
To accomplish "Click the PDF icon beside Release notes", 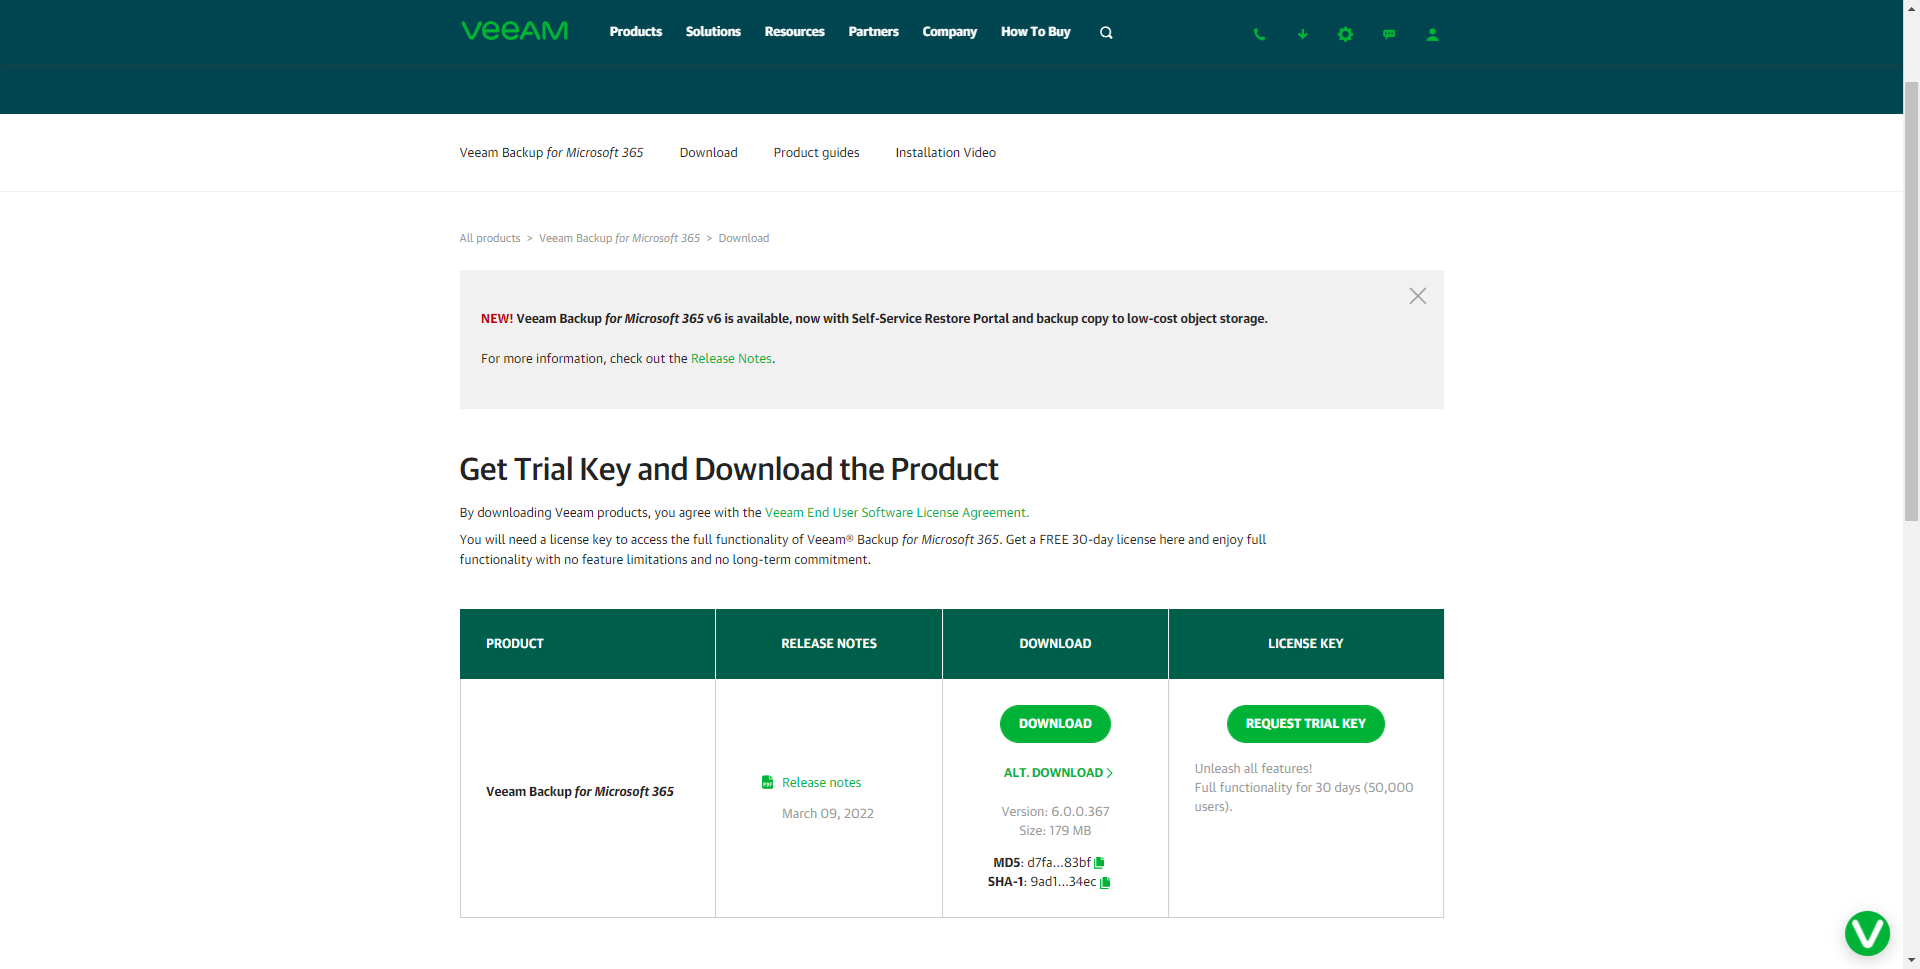I will (767, 782).
